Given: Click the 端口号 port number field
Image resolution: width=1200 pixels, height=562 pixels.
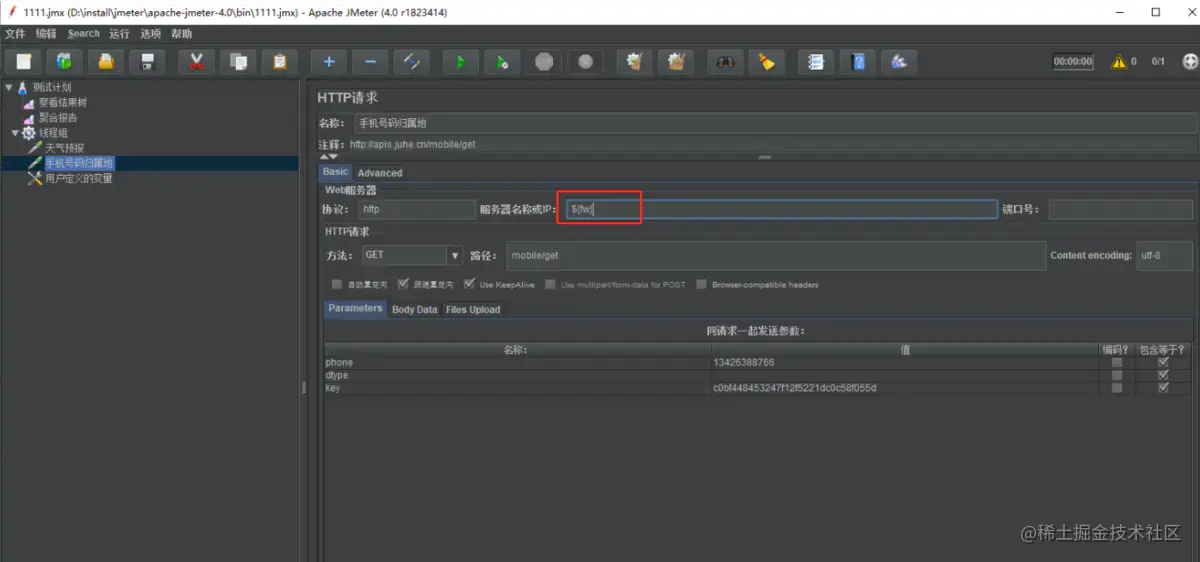Looking at the screenshot, I should pos(1120,210).
